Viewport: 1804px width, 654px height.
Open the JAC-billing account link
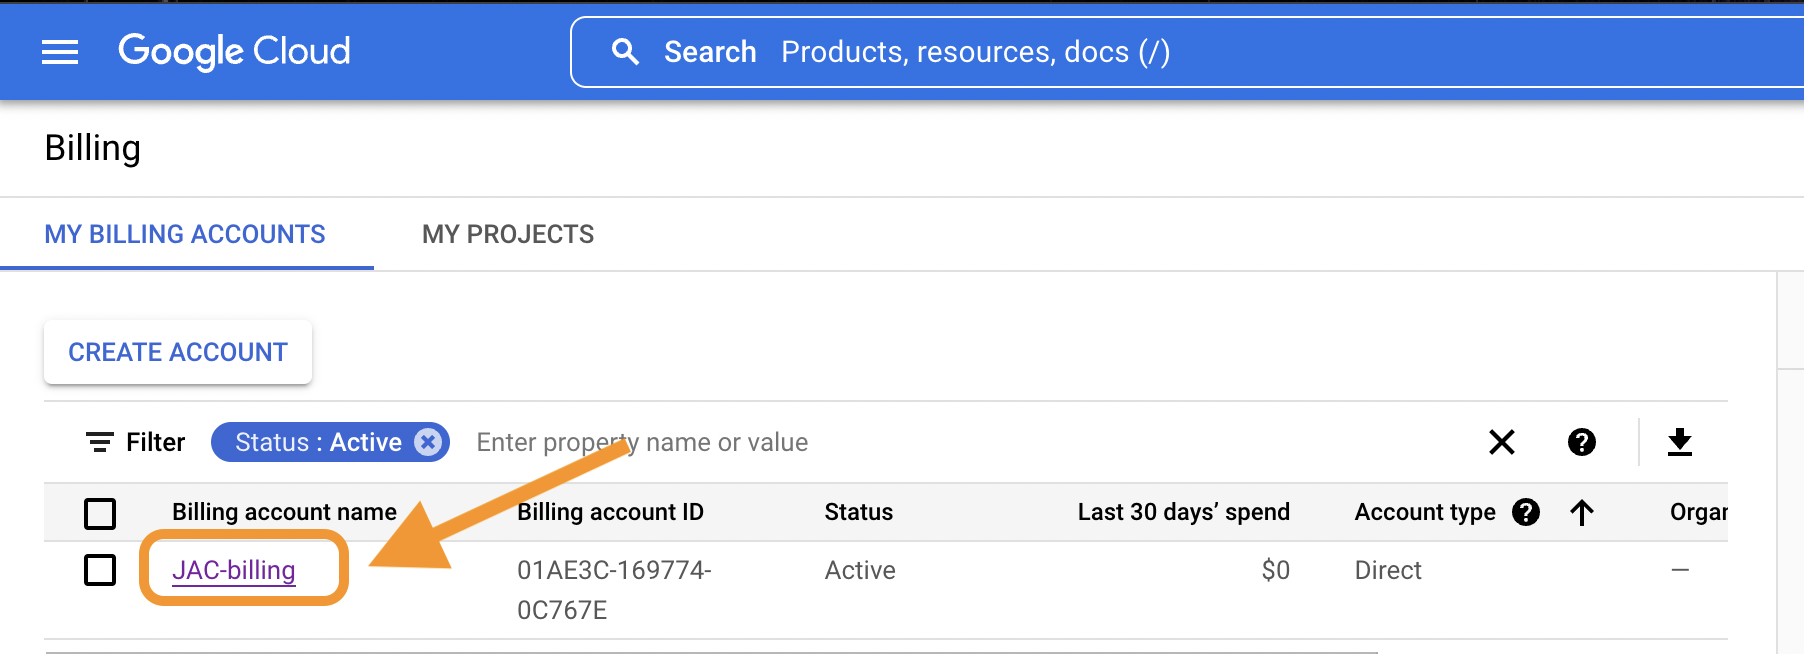tap(234, 570)
